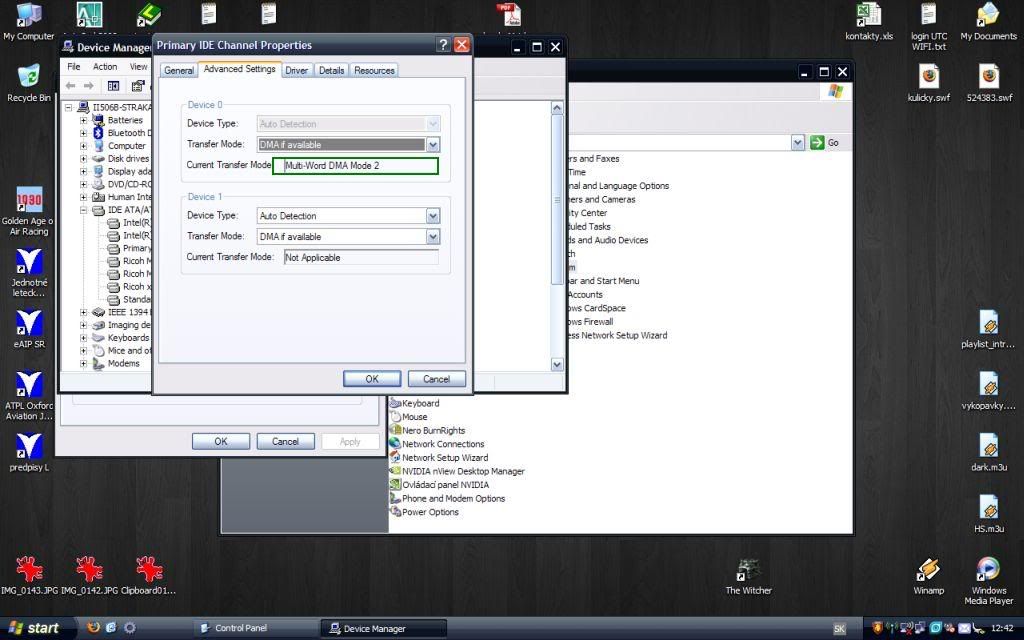The width and height of the screenshot is (1024, 640).
Task: Select the Advanced Settings tab
Action: click(x=239, y=69)
